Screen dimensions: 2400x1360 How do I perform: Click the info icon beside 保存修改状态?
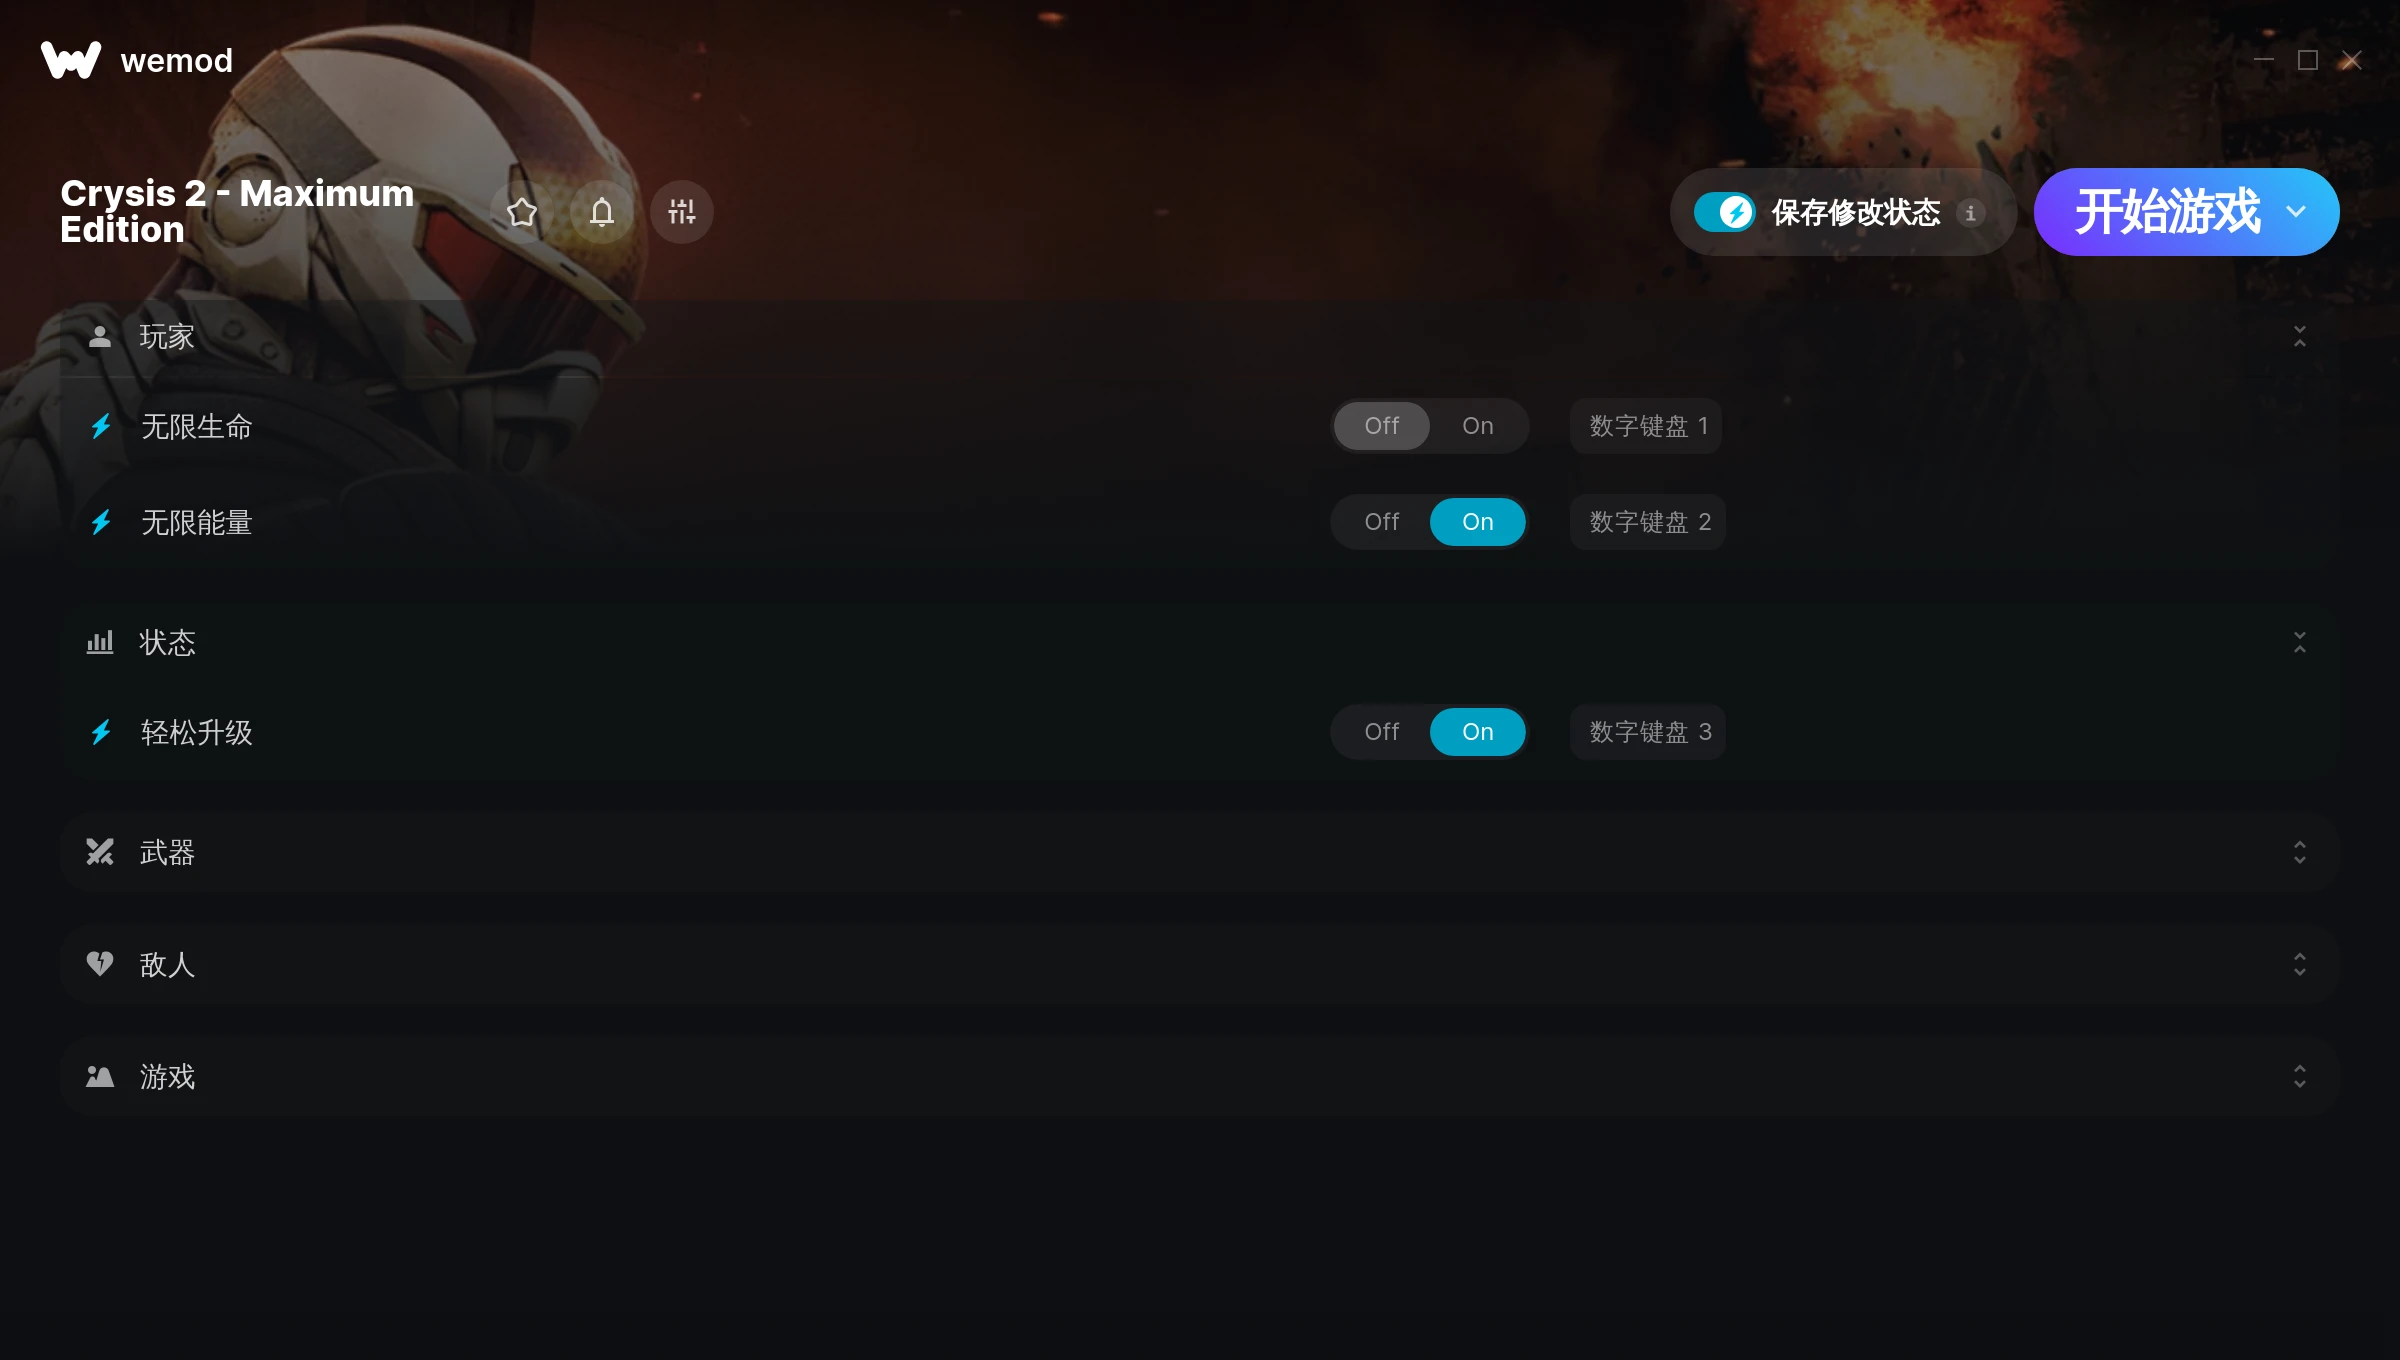(x=1970, y=212)
